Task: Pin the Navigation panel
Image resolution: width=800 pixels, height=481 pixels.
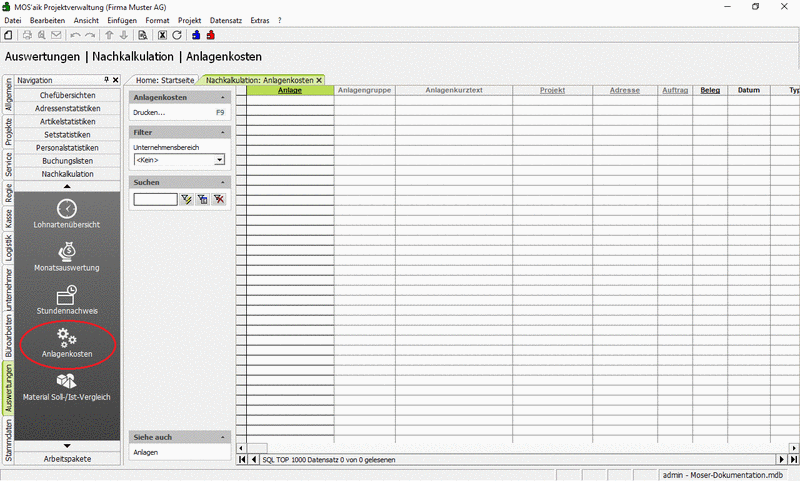Action: (x=107, y=80)
